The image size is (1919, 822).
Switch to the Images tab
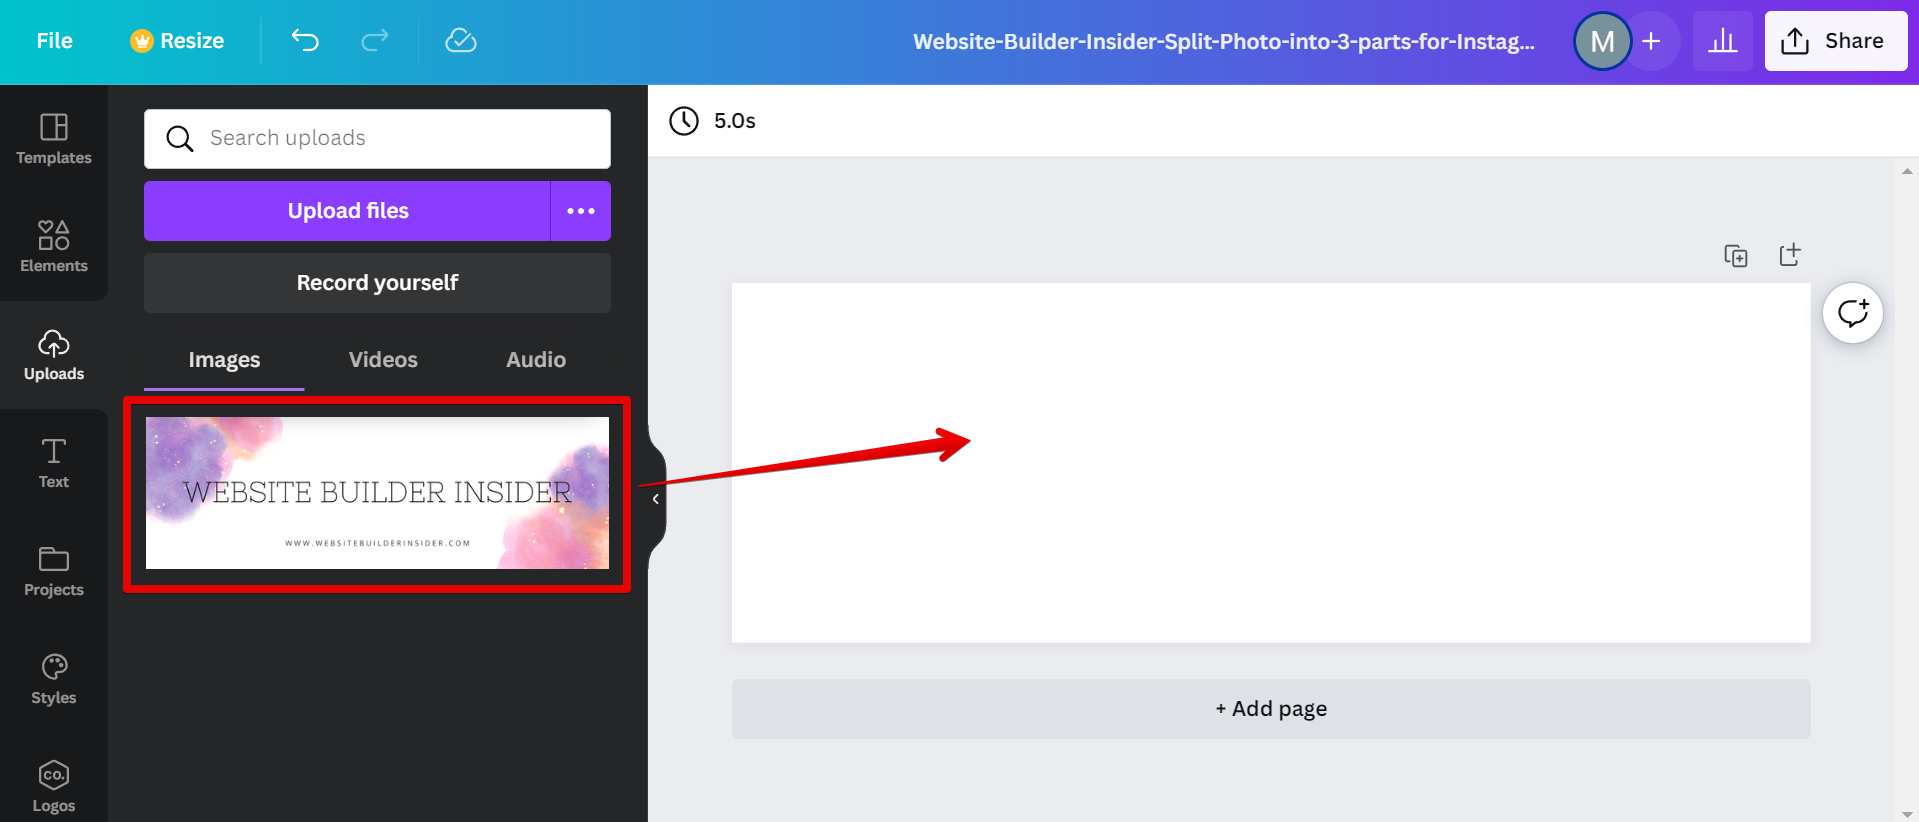(x=224, y=360)
